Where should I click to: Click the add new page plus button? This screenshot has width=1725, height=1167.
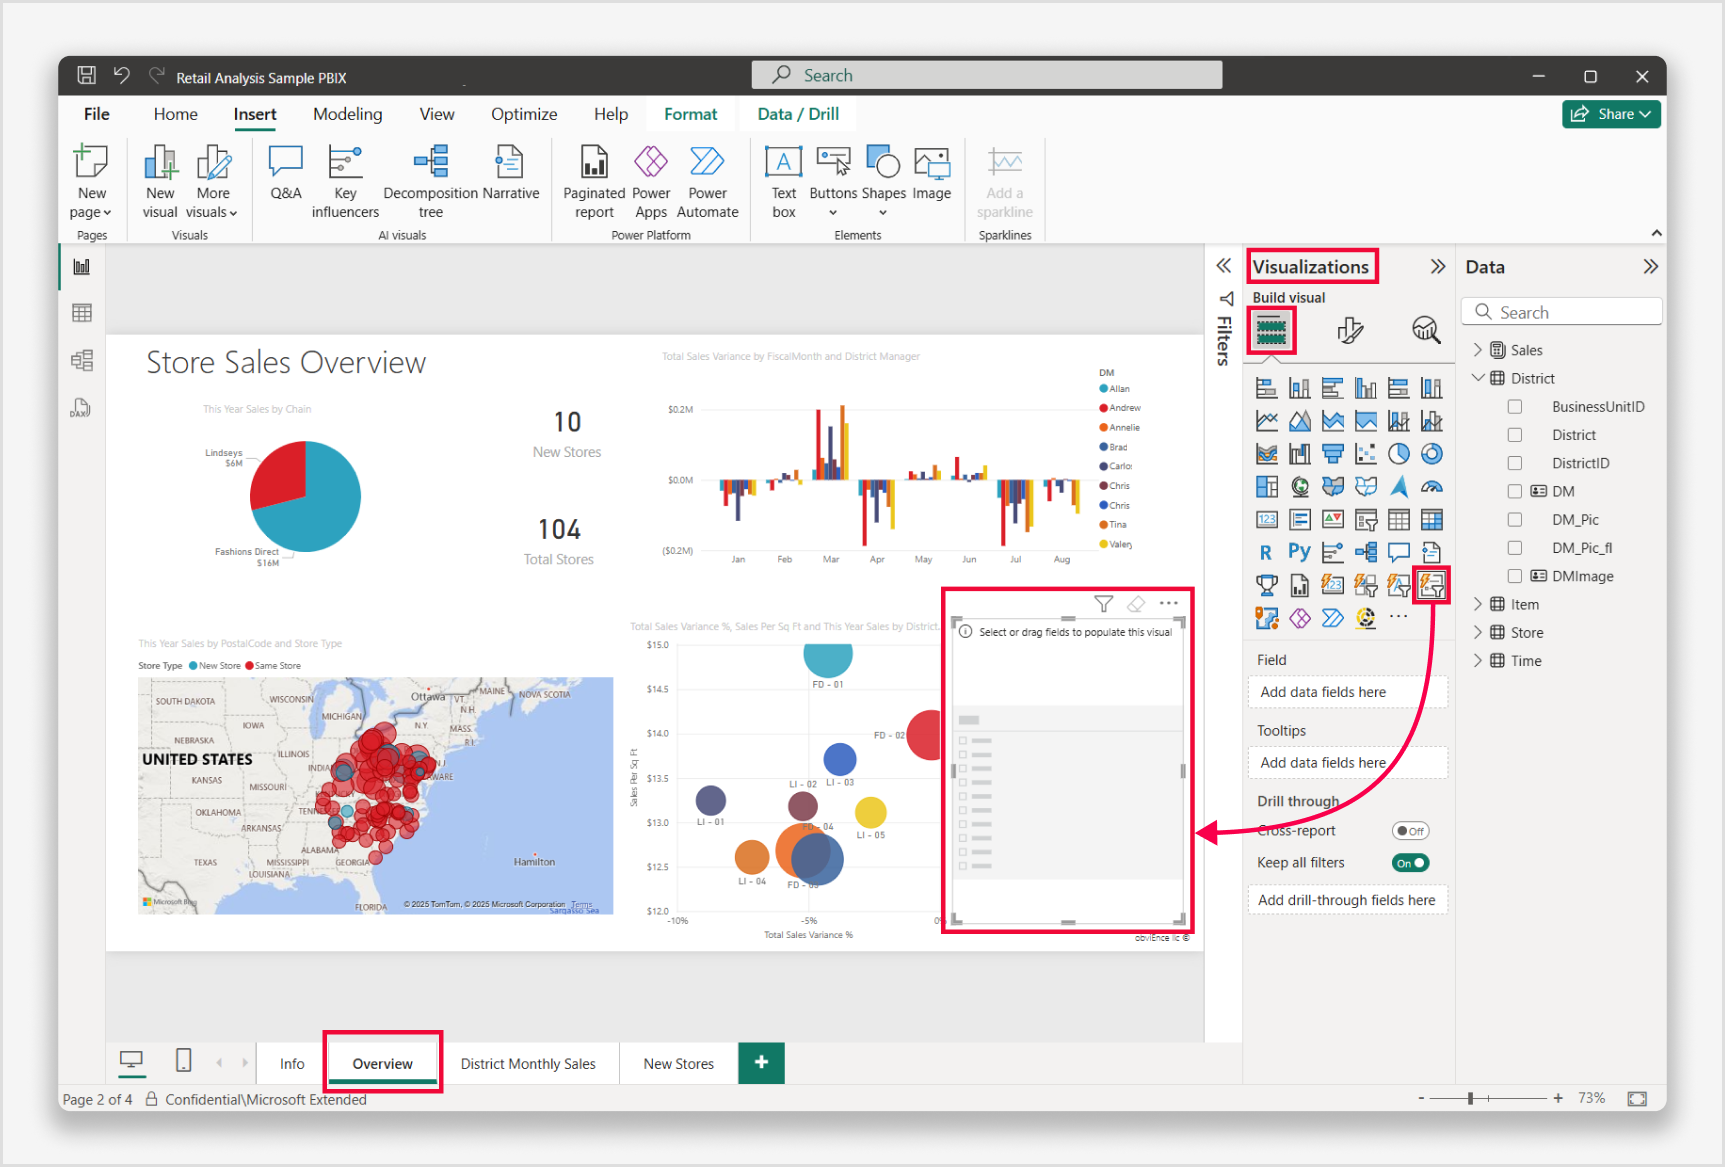click(x=761, y=1062)
